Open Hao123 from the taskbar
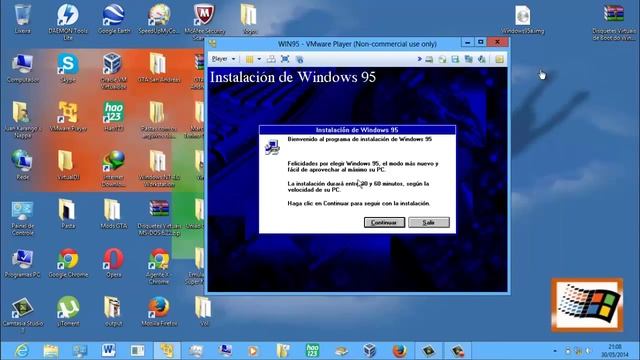The image size is (640, 360). coord(312,351)
